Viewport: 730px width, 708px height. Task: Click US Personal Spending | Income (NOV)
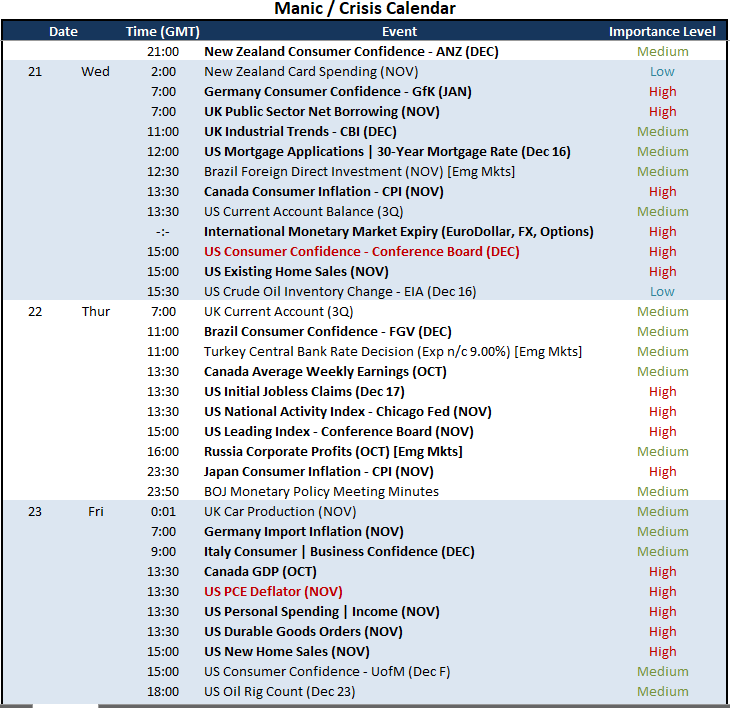322,612
